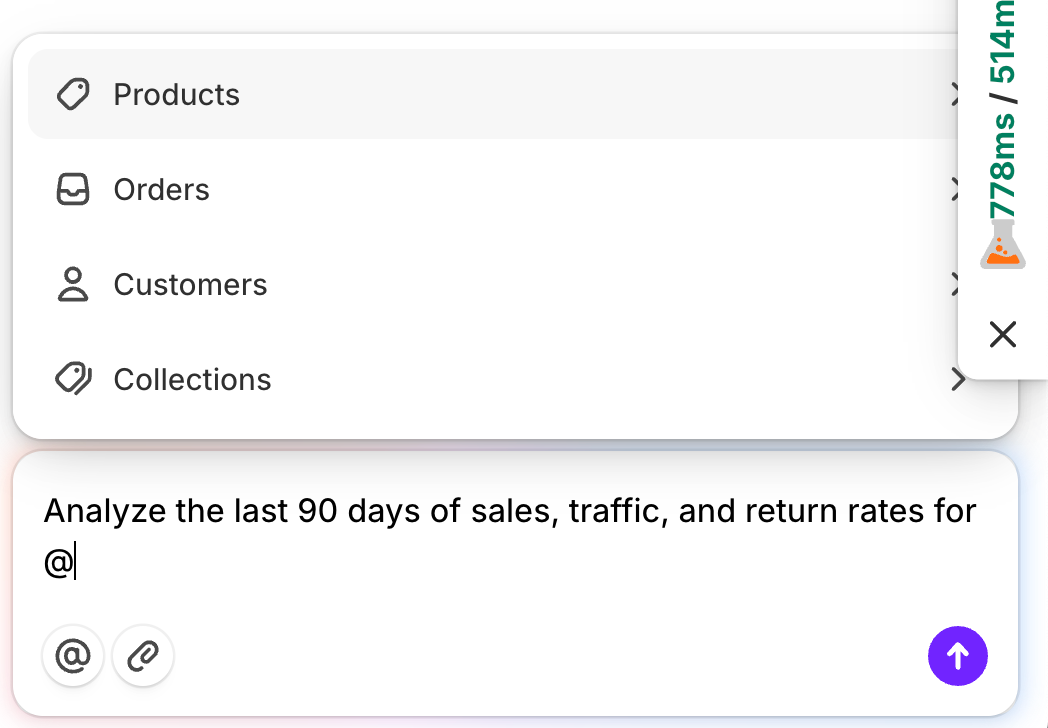Pick the Customers menu entry
The image size is (1048, 728).
pos(190,285)
